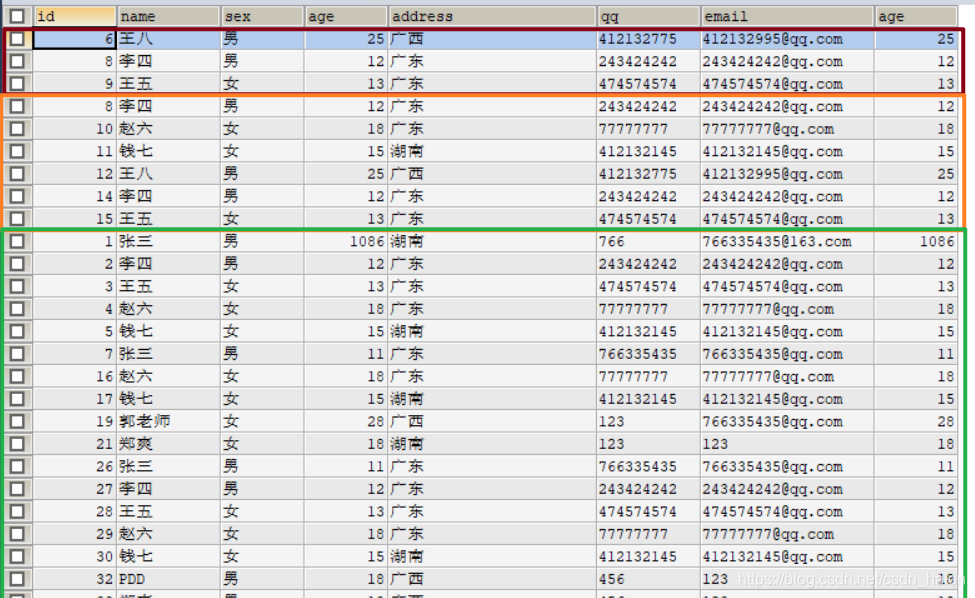This screenshot has height=598, width=975.
Task: Select the name cell PDD
Action: click(169, 579)
